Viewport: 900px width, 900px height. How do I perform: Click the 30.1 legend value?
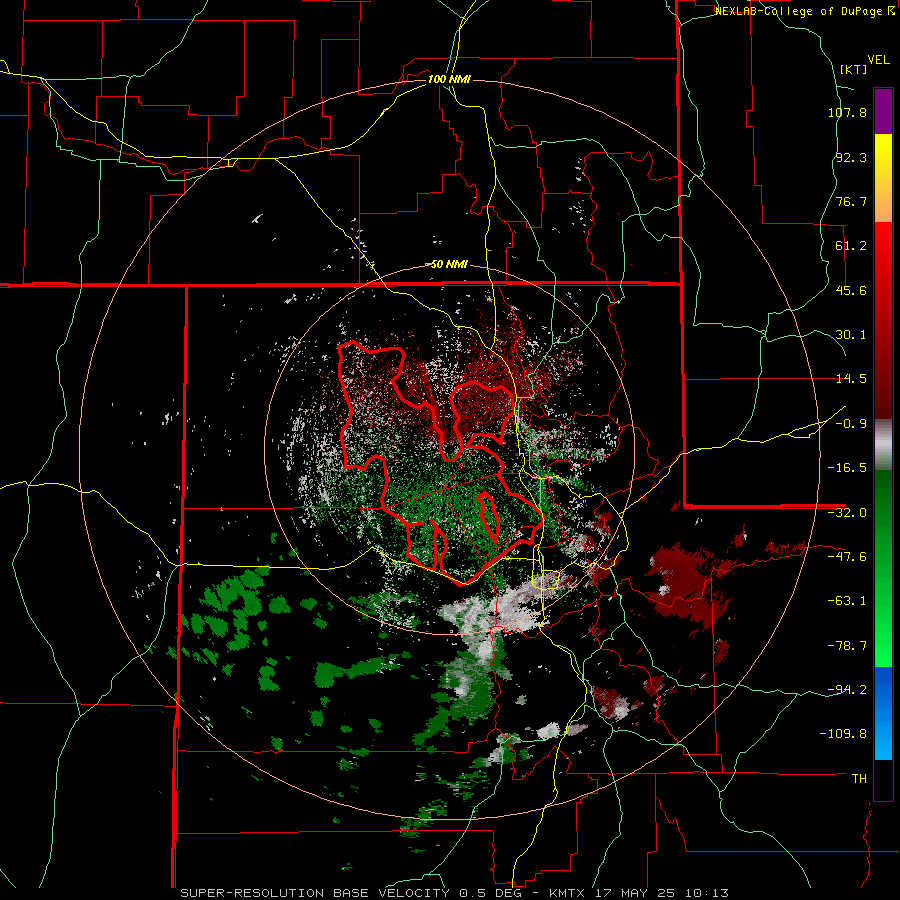(851, 335)
